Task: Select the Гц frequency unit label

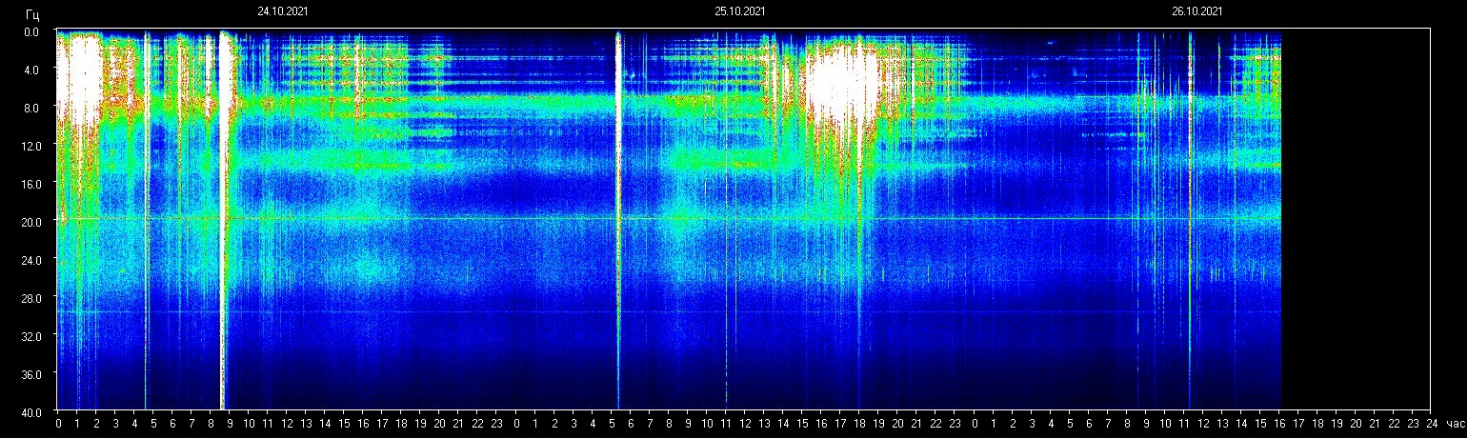Action: tap(33, 15)
